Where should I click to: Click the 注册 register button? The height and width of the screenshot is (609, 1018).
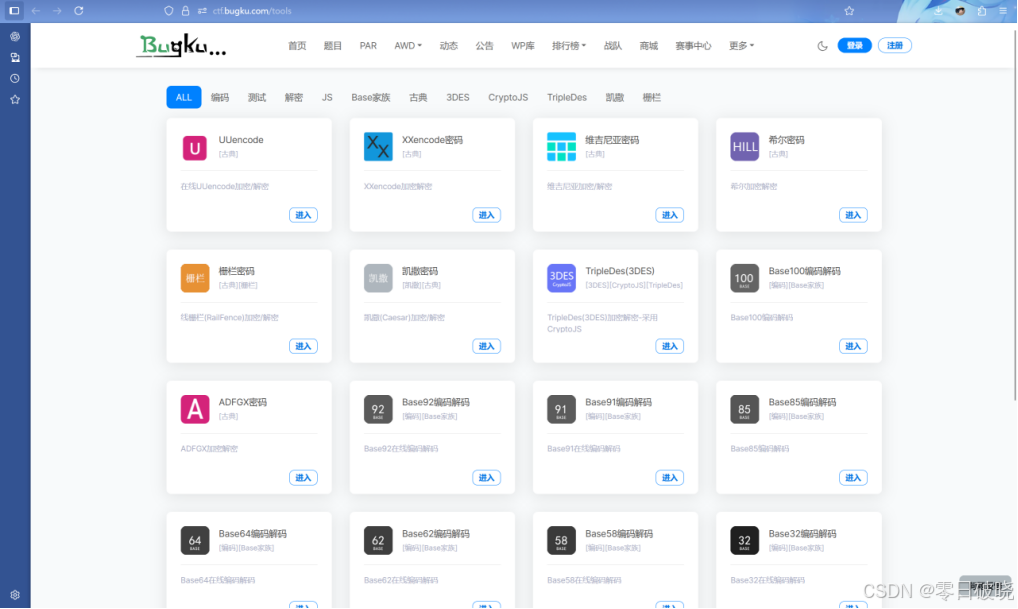coord(895,45)
